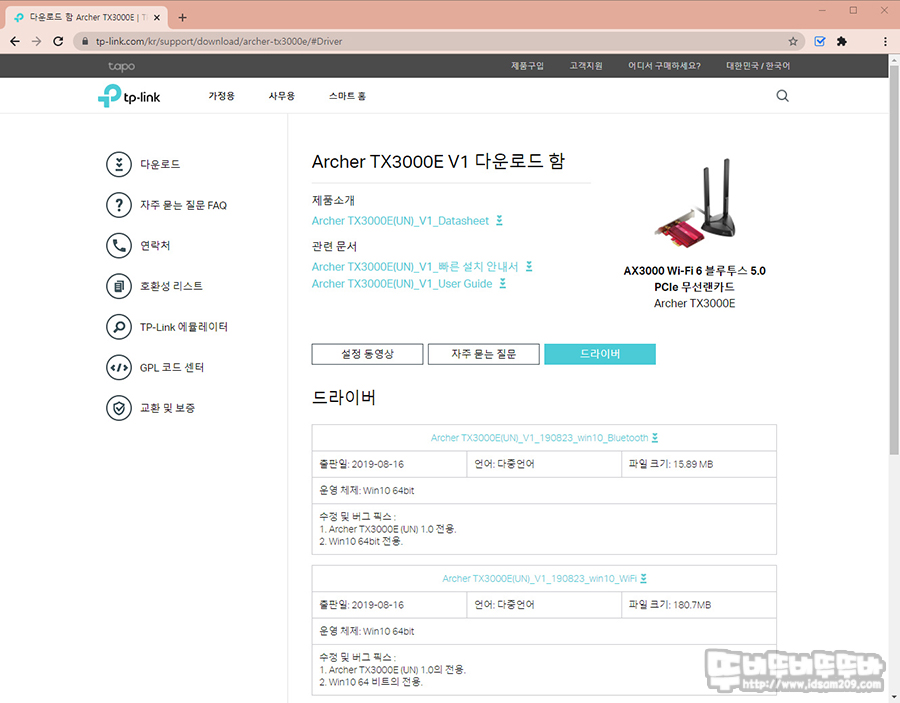This screenshot has height=703, width=900.
Task: Open the 빠른 설치 안내서 document link
Action: coord(415,266)
